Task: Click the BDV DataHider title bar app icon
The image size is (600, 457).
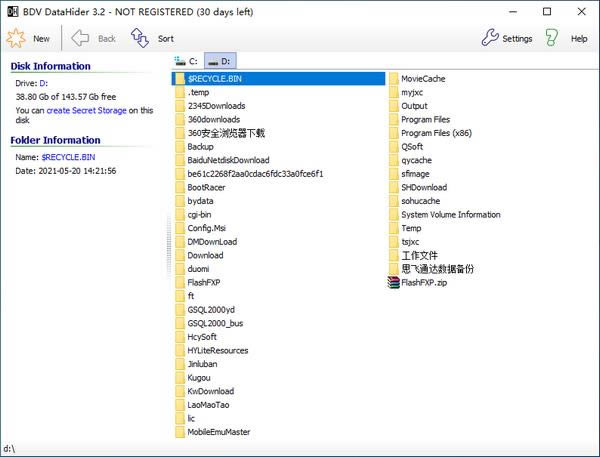Action: click(12, 12)
